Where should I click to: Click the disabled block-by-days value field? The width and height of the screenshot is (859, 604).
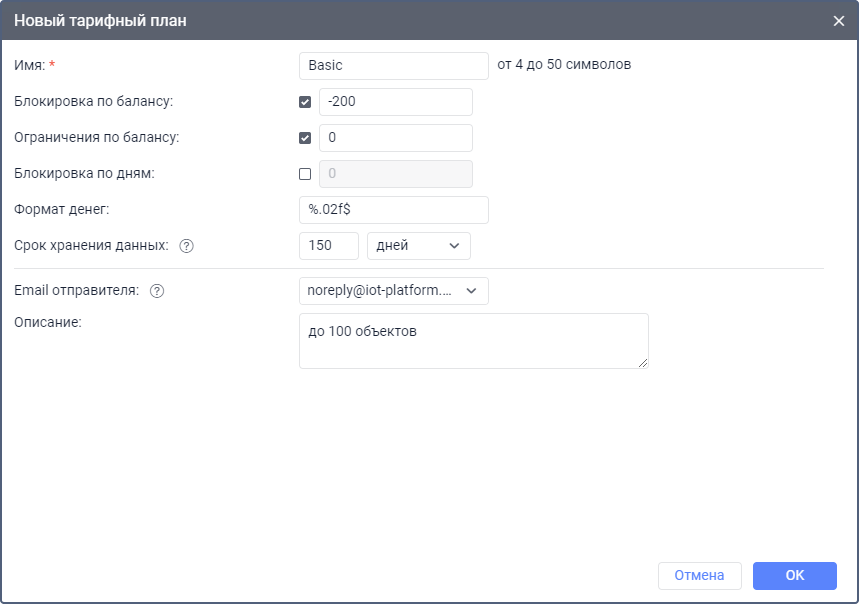[396, 174]
